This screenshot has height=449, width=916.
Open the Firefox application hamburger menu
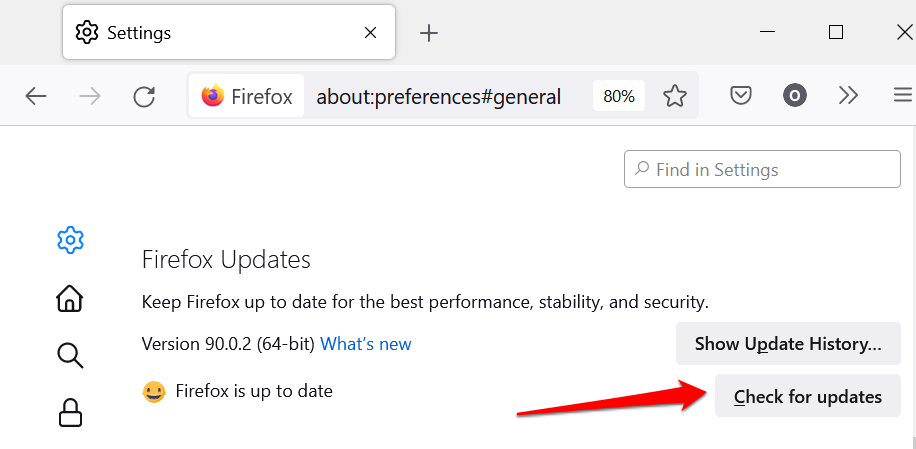tap(903, 96)
